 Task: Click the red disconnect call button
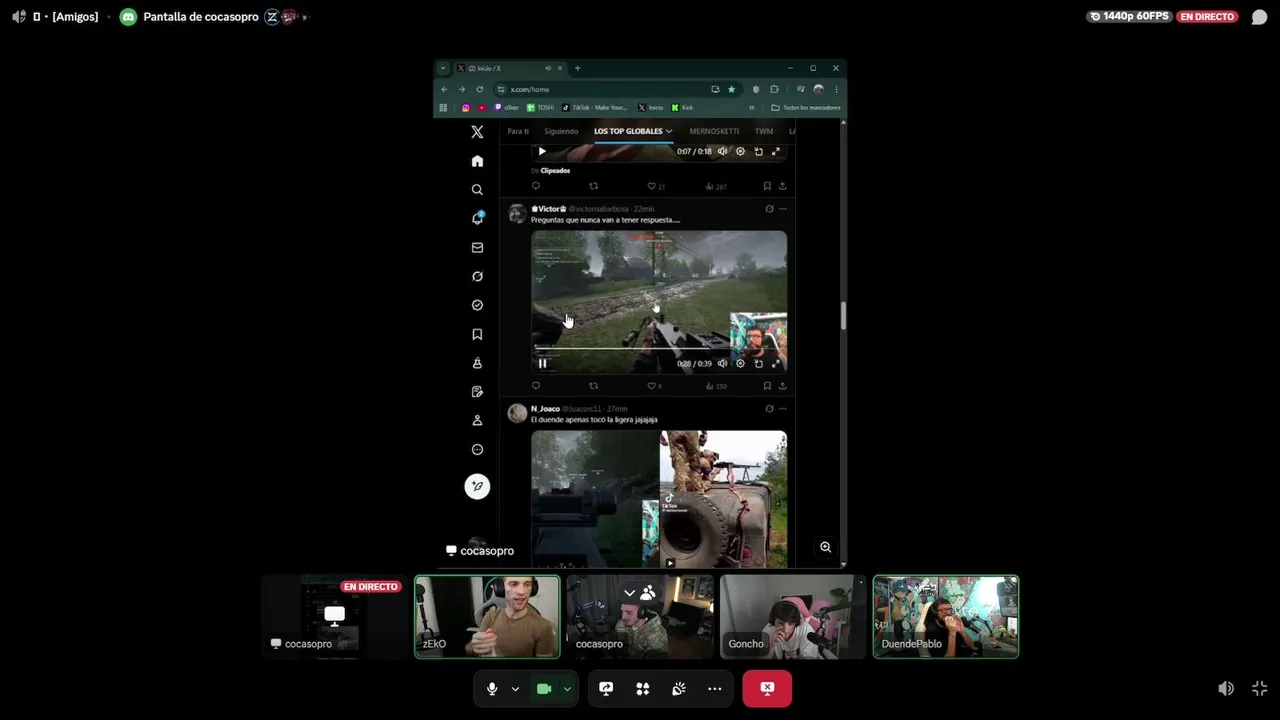pos(767,689)
